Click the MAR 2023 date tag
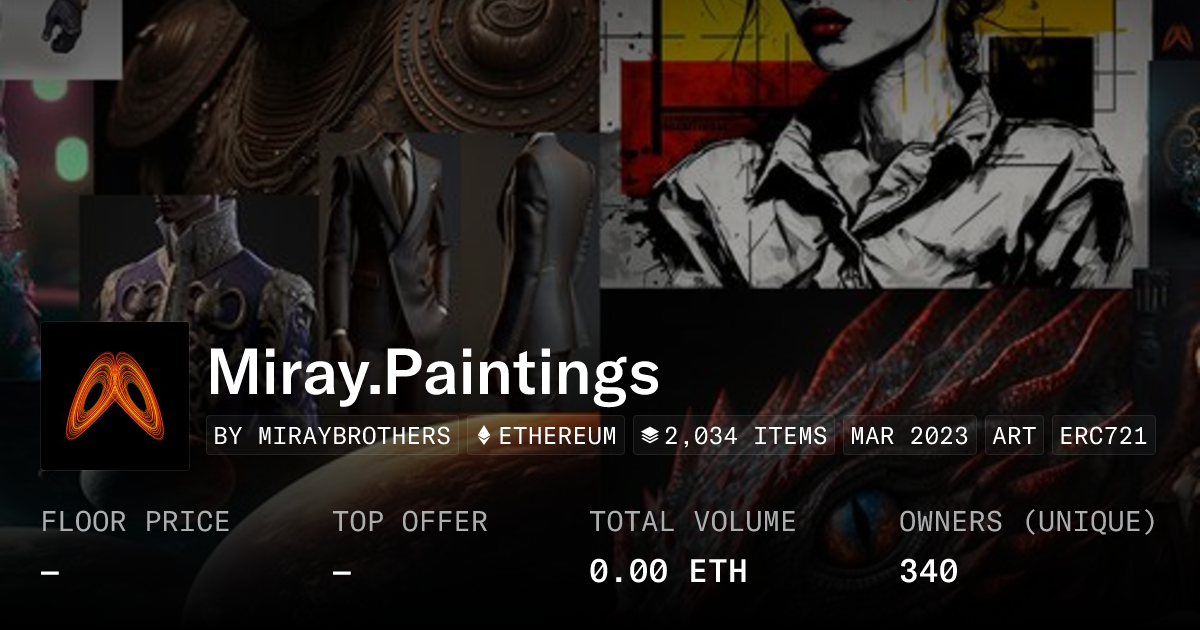This screenshot has height=630, width=1200. [x=910, y=436]
